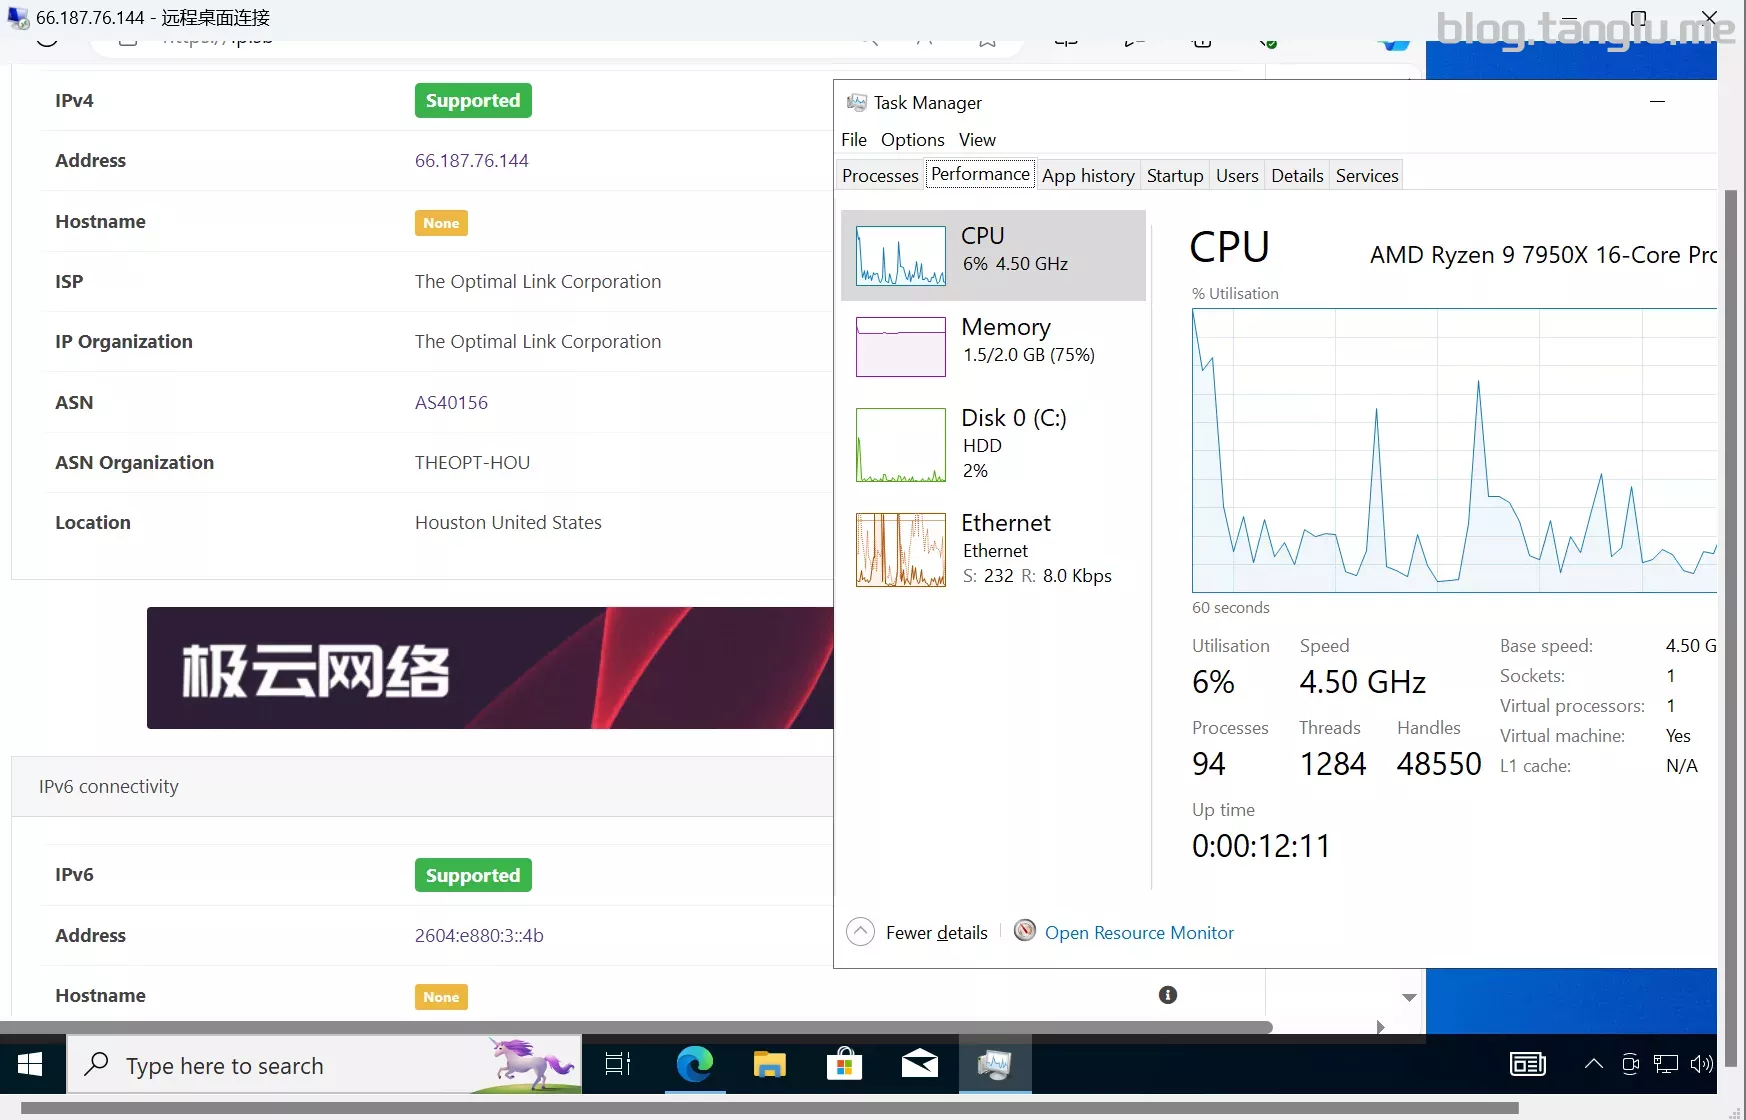Open Microsoft Edge from the taskbar
The height and width of the screenshot is (1120, 1746).
tap(694, 1065)
